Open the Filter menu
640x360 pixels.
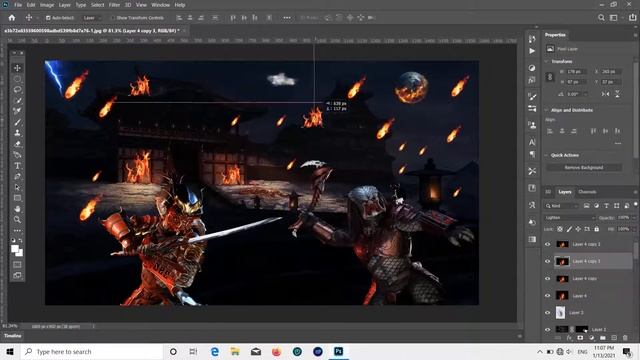[114, 5]
